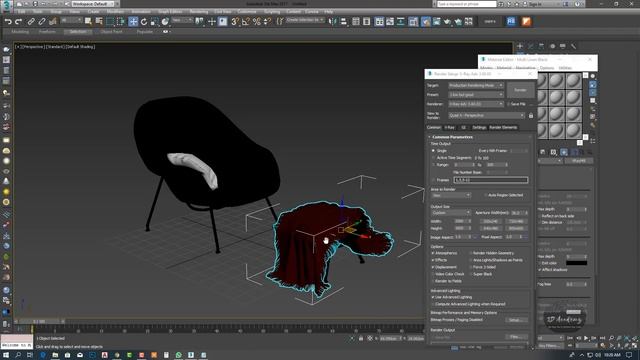Screen dimensions: 640x360
Task: Select the Bind to Space Warp tool
Action: pyautogui.click(x=53, y=21)
